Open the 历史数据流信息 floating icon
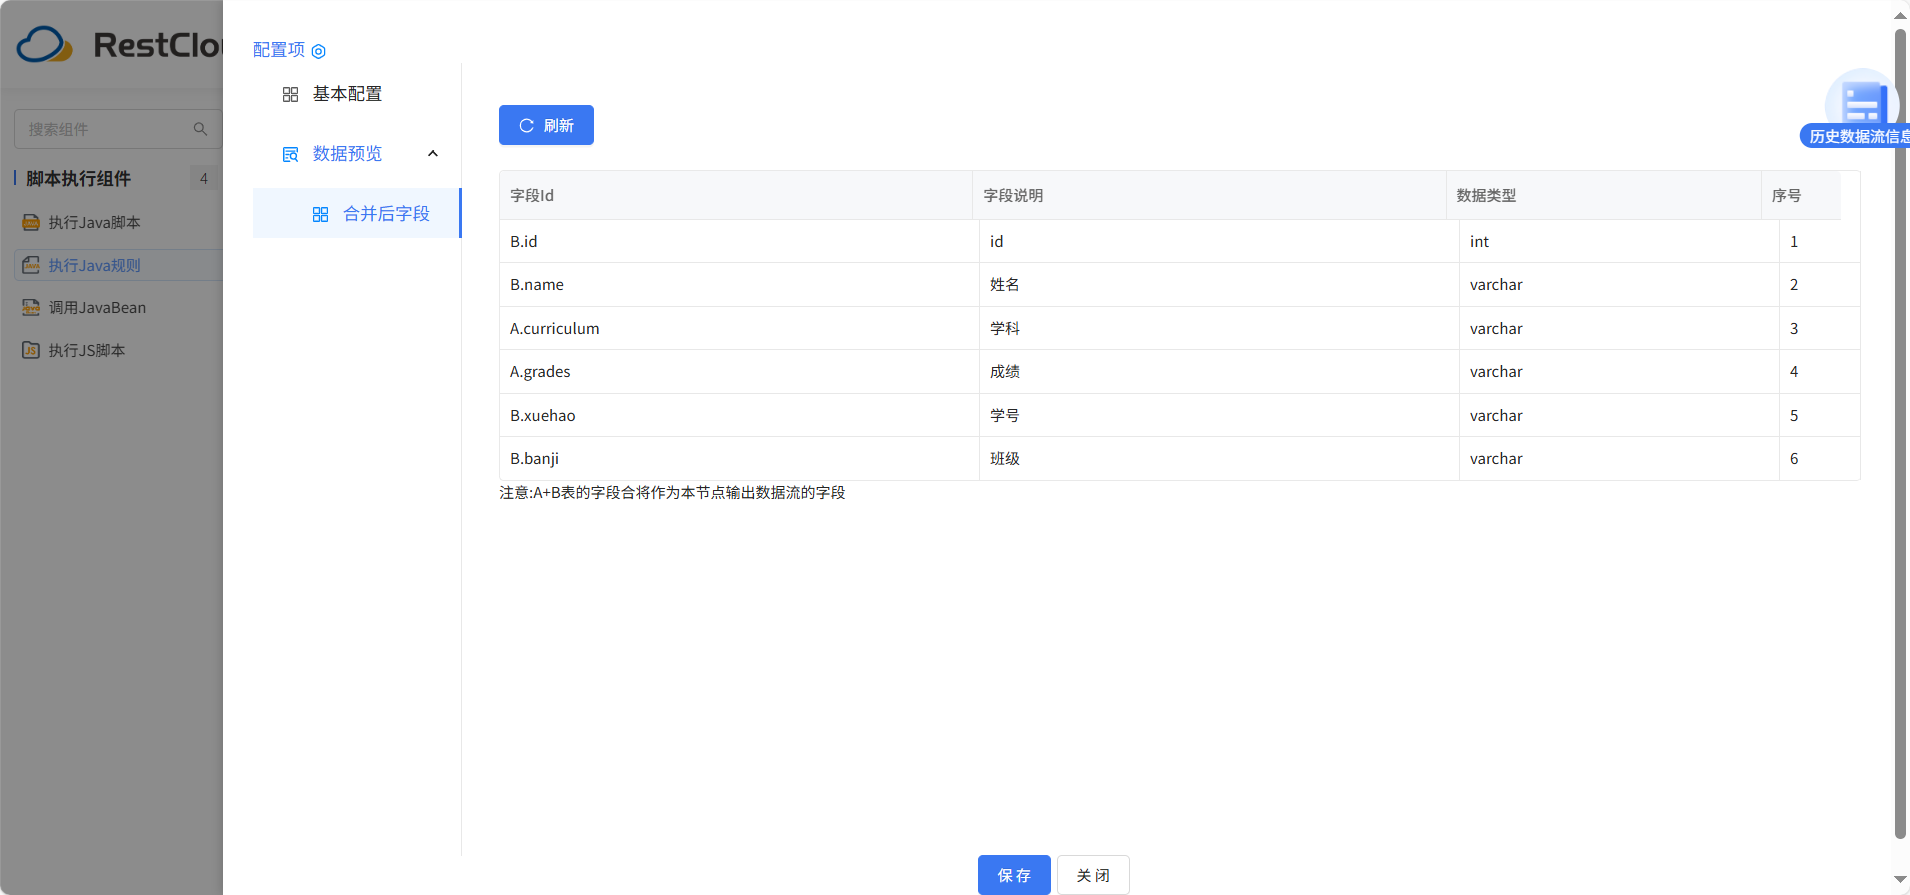This screenshot has width=1910, height=895. (1862, 108)
